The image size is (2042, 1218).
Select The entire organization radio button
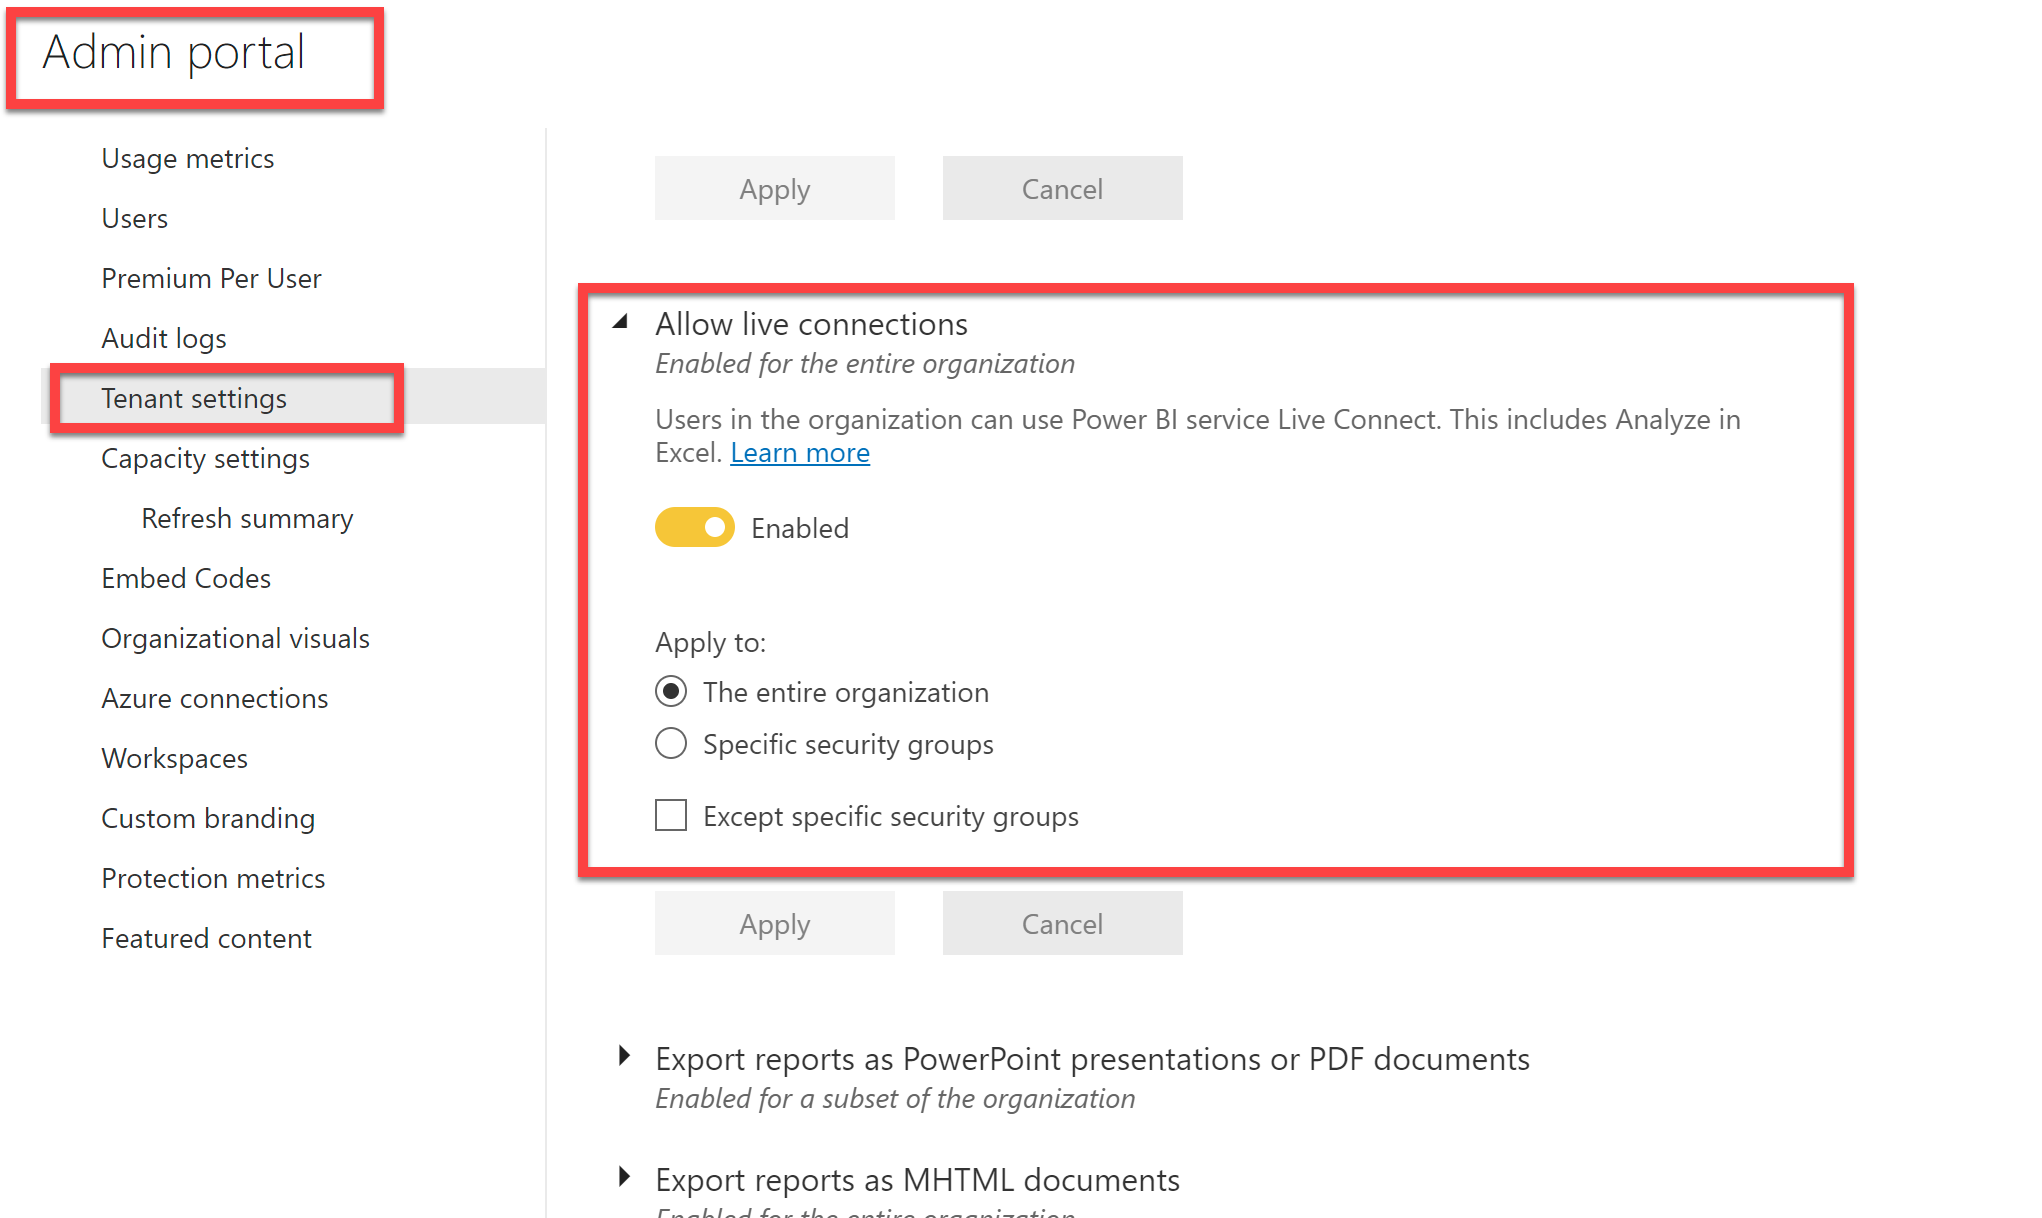click(x=671, y=691)
